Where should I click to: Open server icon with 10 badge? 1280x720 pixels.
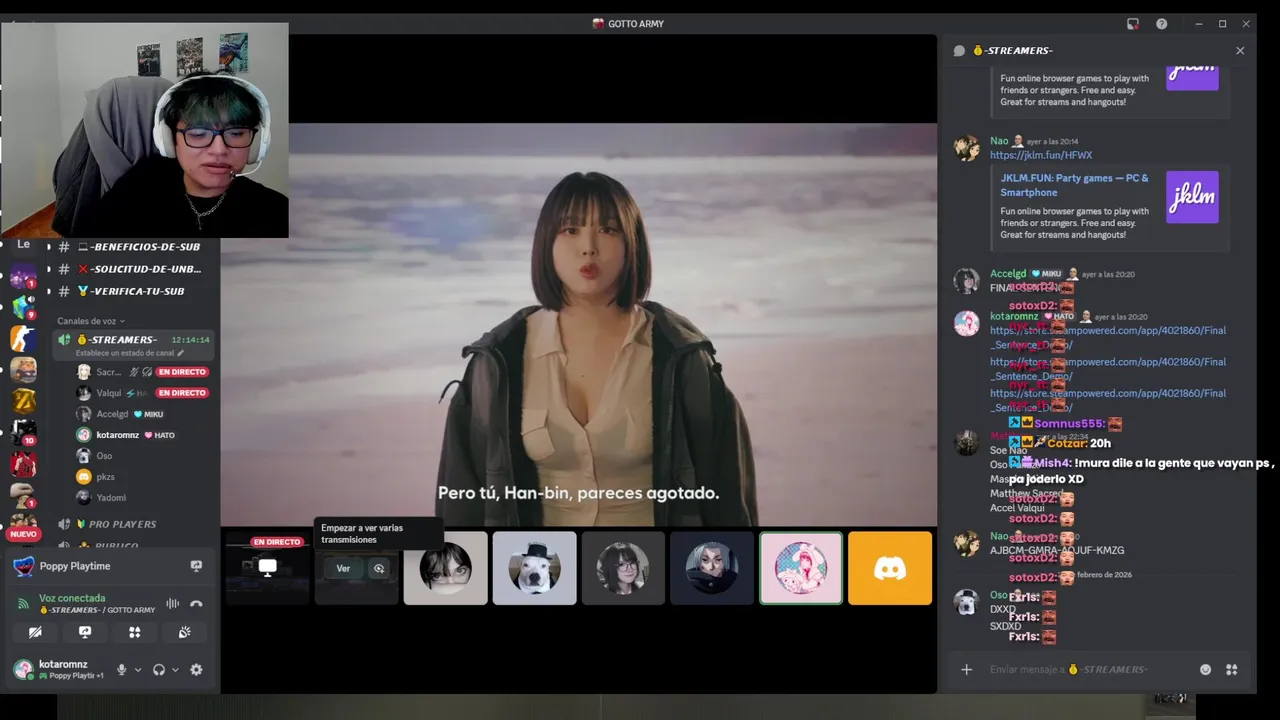point(23,432)
